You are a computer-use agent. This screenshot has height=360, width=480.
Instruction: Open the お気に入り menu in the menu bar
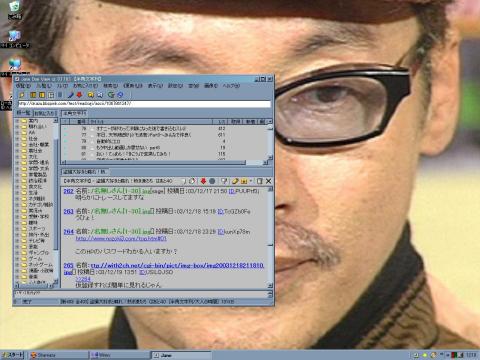click(85, 86)
